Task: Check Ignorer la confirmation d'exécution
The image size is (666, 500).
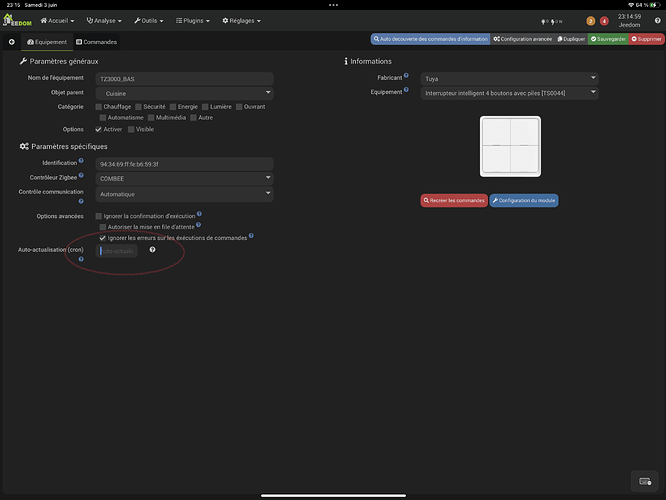Action: [99, 215]
